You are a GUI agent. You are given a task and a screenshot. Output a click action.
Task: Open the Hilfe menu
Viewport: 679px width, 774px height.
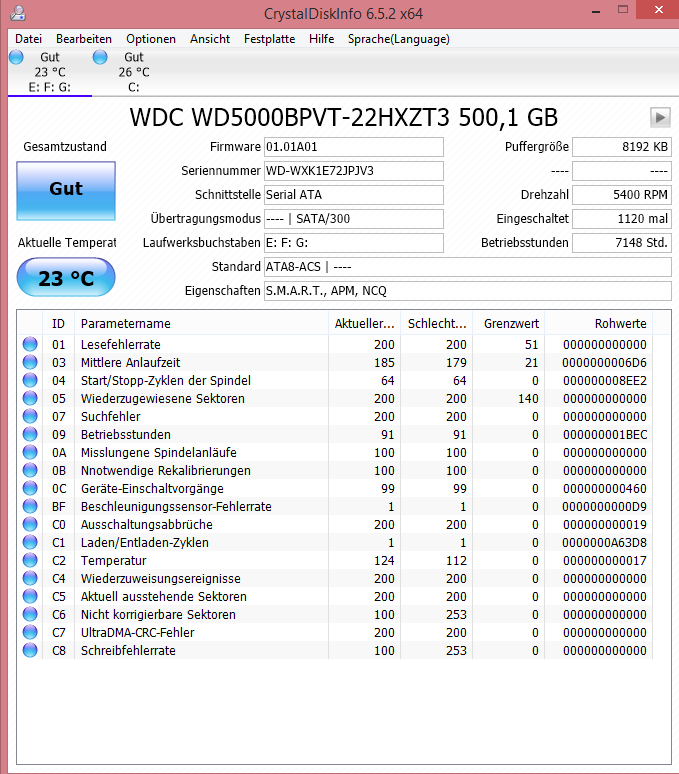click(x=322, y=39)
